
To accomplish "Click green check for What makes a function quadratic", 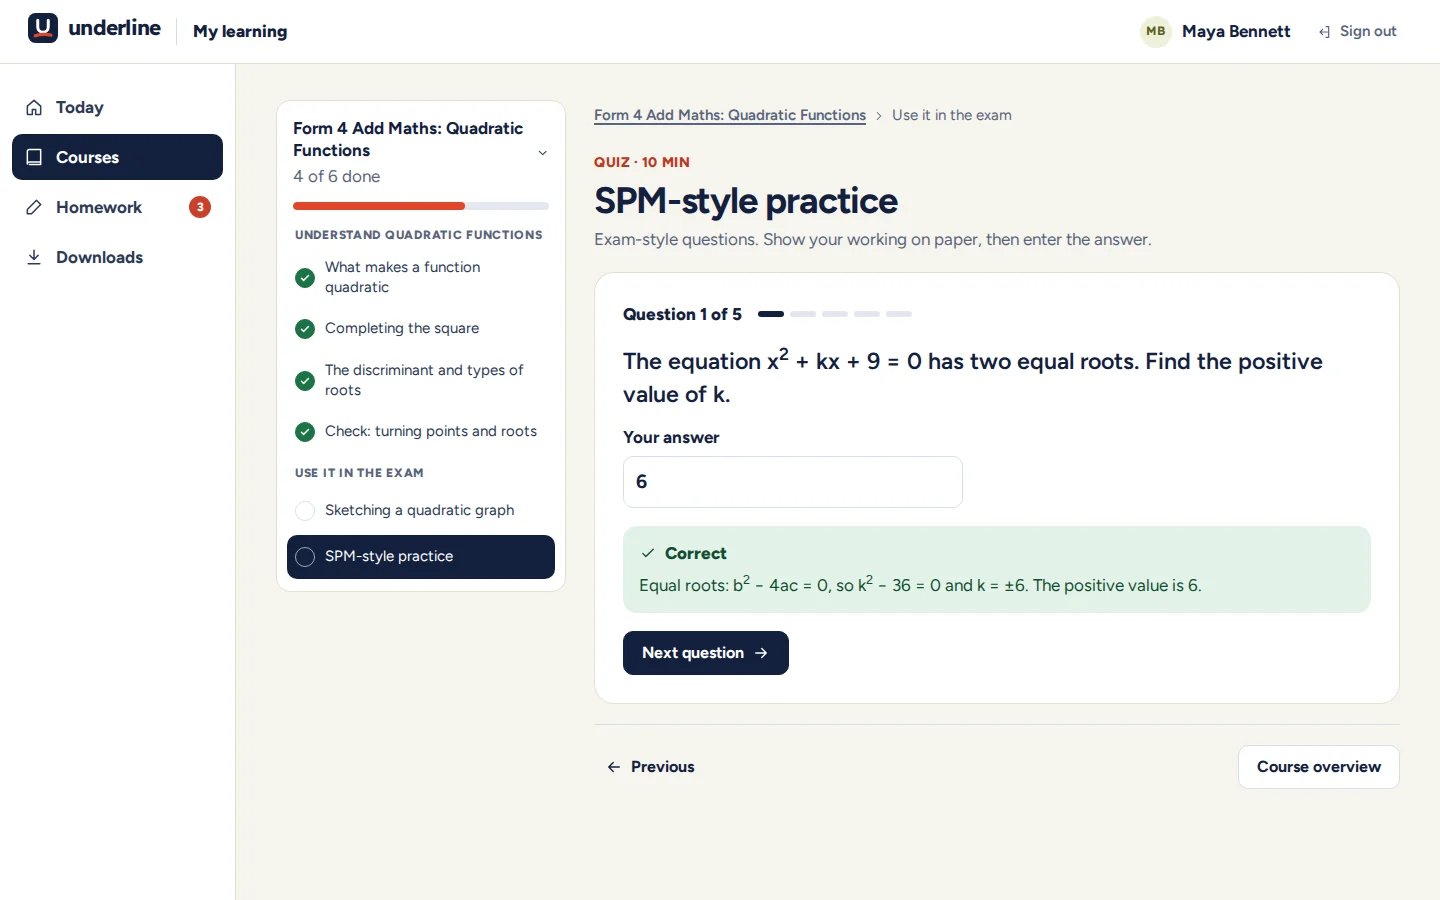I will click(x=305, y=278).
